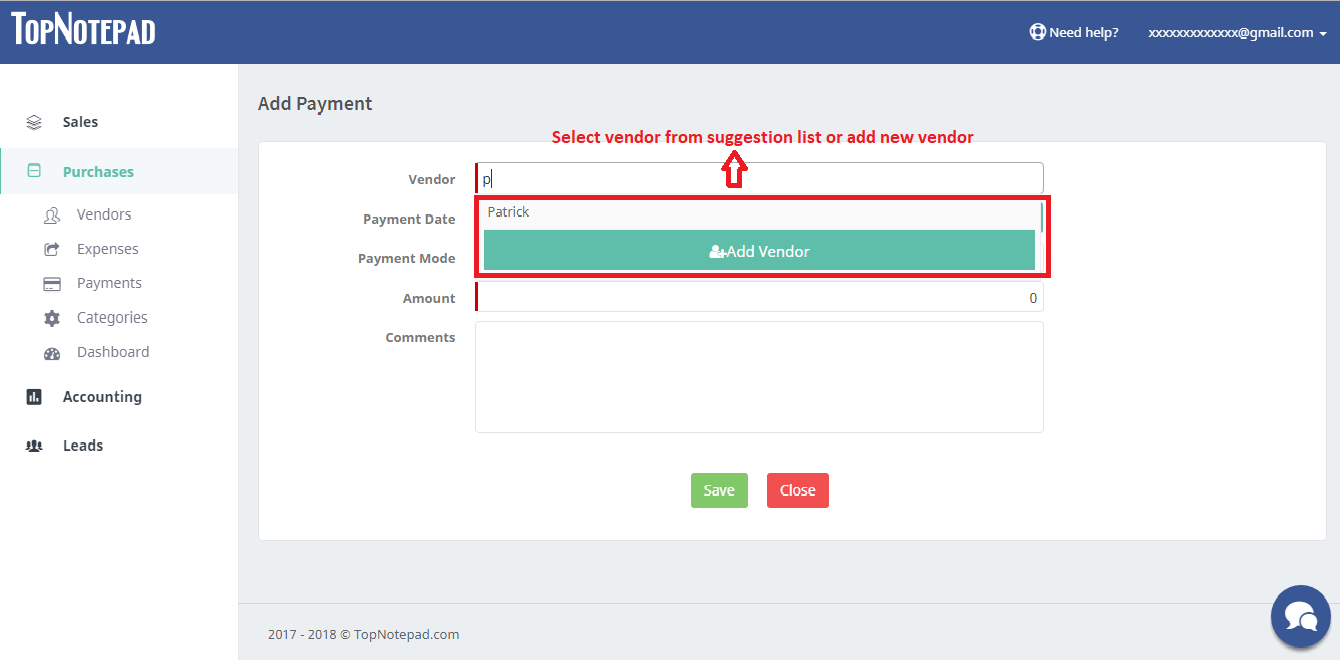
Task: Open the Dashboard menu item
Action: 113,352
